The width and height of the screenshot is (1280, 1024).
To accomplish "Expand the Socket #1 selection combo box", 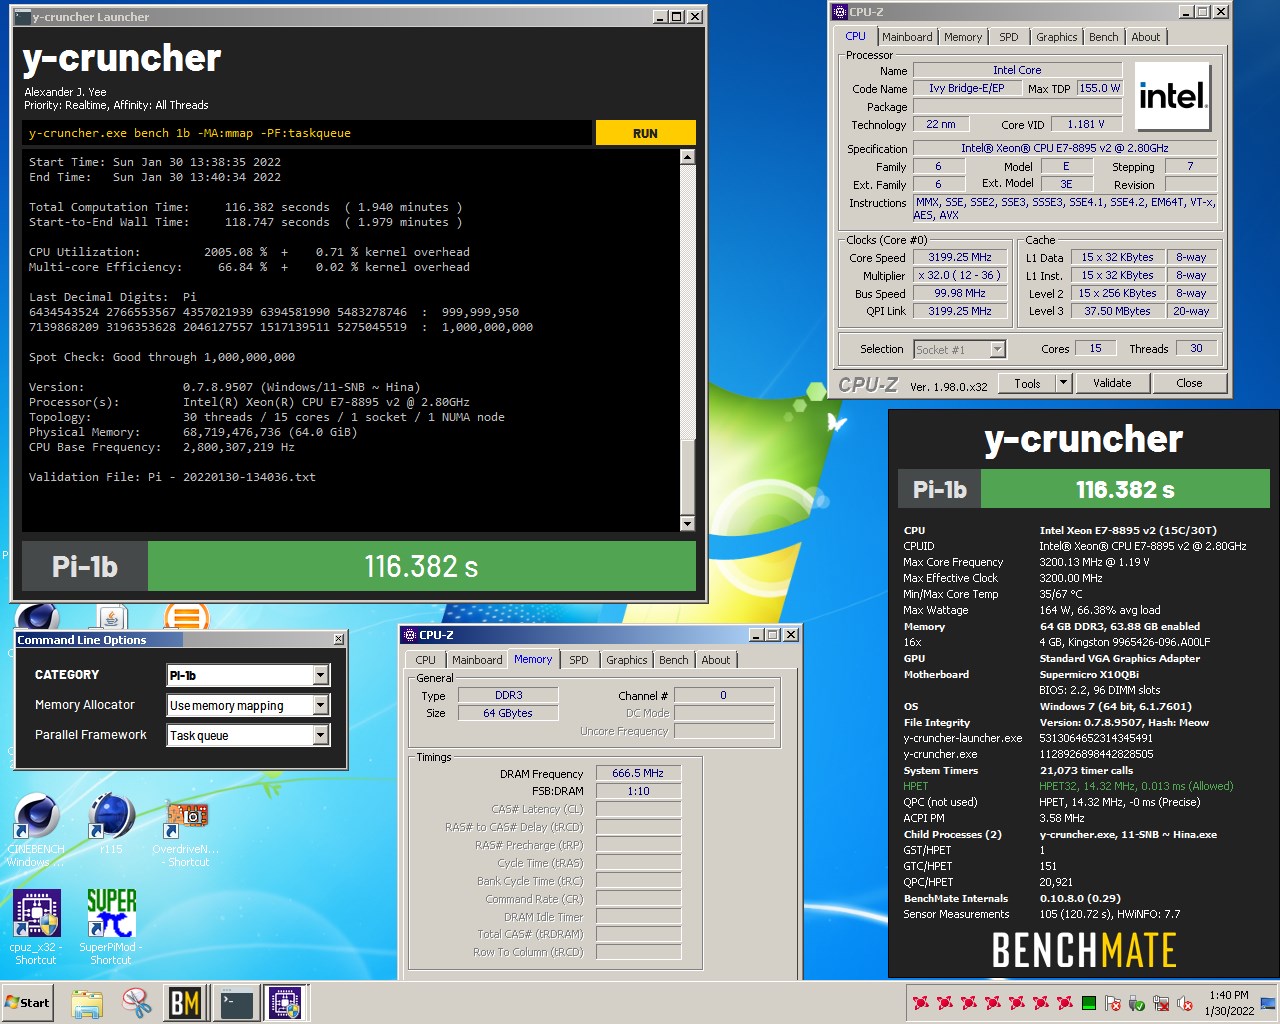I will coord(960,349).
